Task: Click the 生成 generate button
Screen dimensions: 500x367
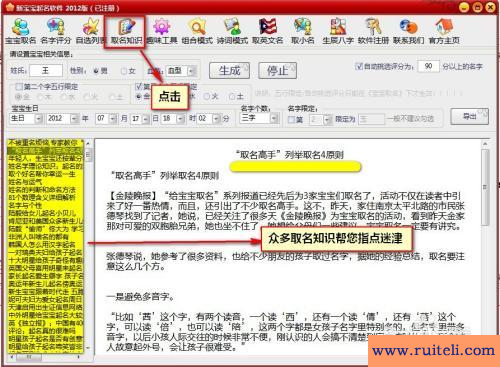Action: pyautogui.click(x=229, y=71)
